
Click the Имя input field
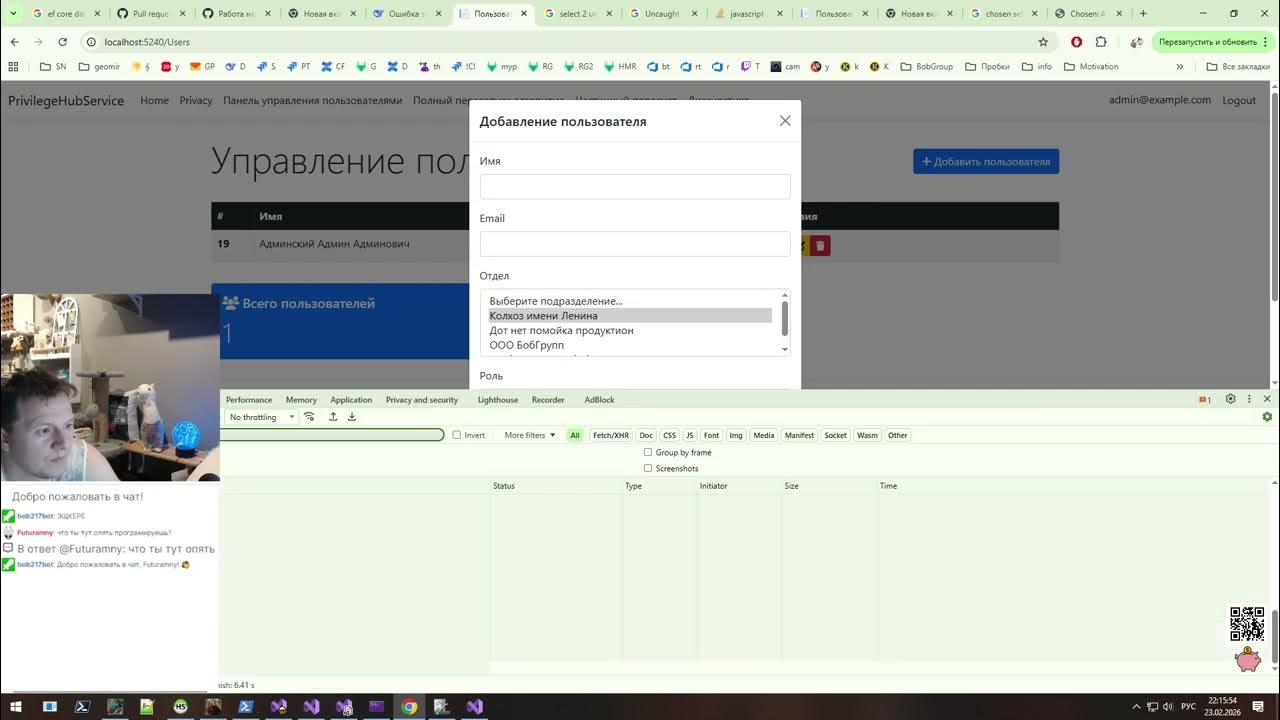tap(635, 186)
